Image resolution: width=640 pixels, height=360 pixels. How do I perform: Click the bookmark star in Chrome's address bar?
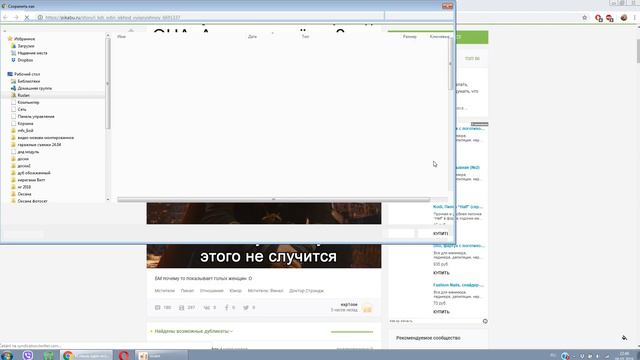coord(584,18)
